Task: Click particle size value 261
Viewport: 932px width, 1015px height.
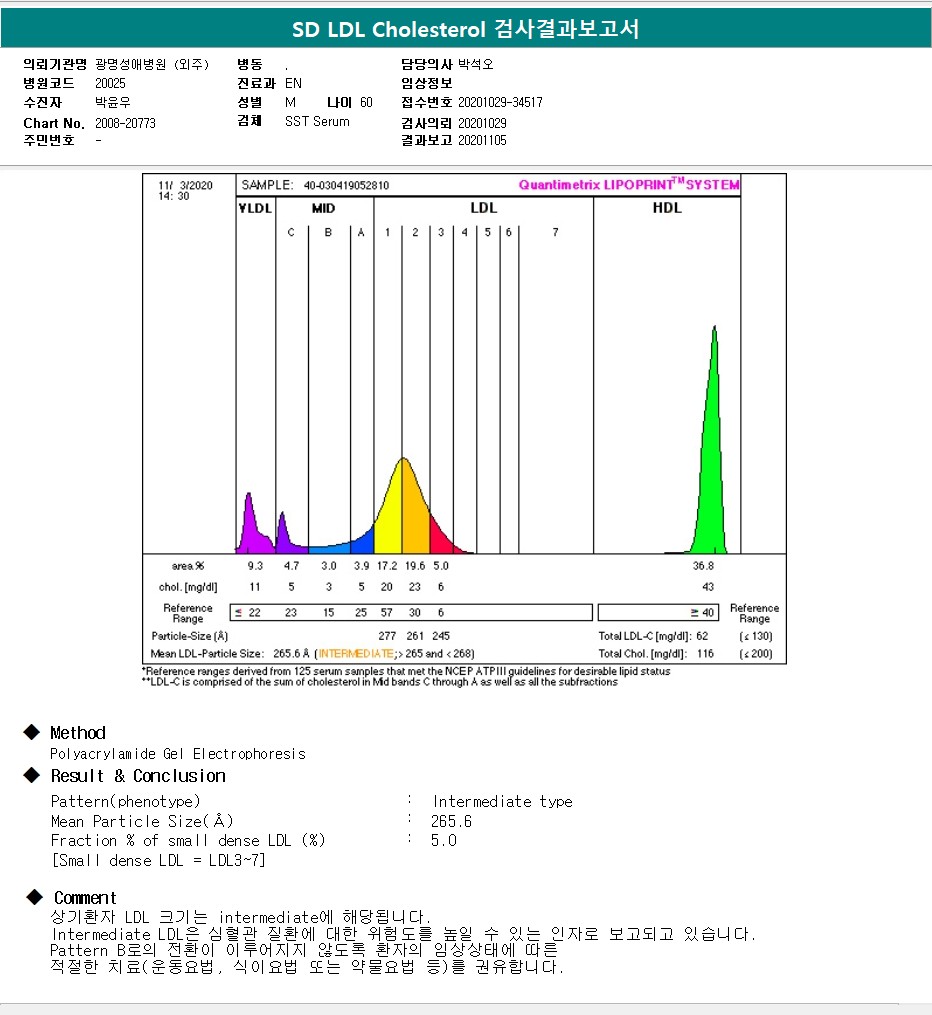Action: 415,636
